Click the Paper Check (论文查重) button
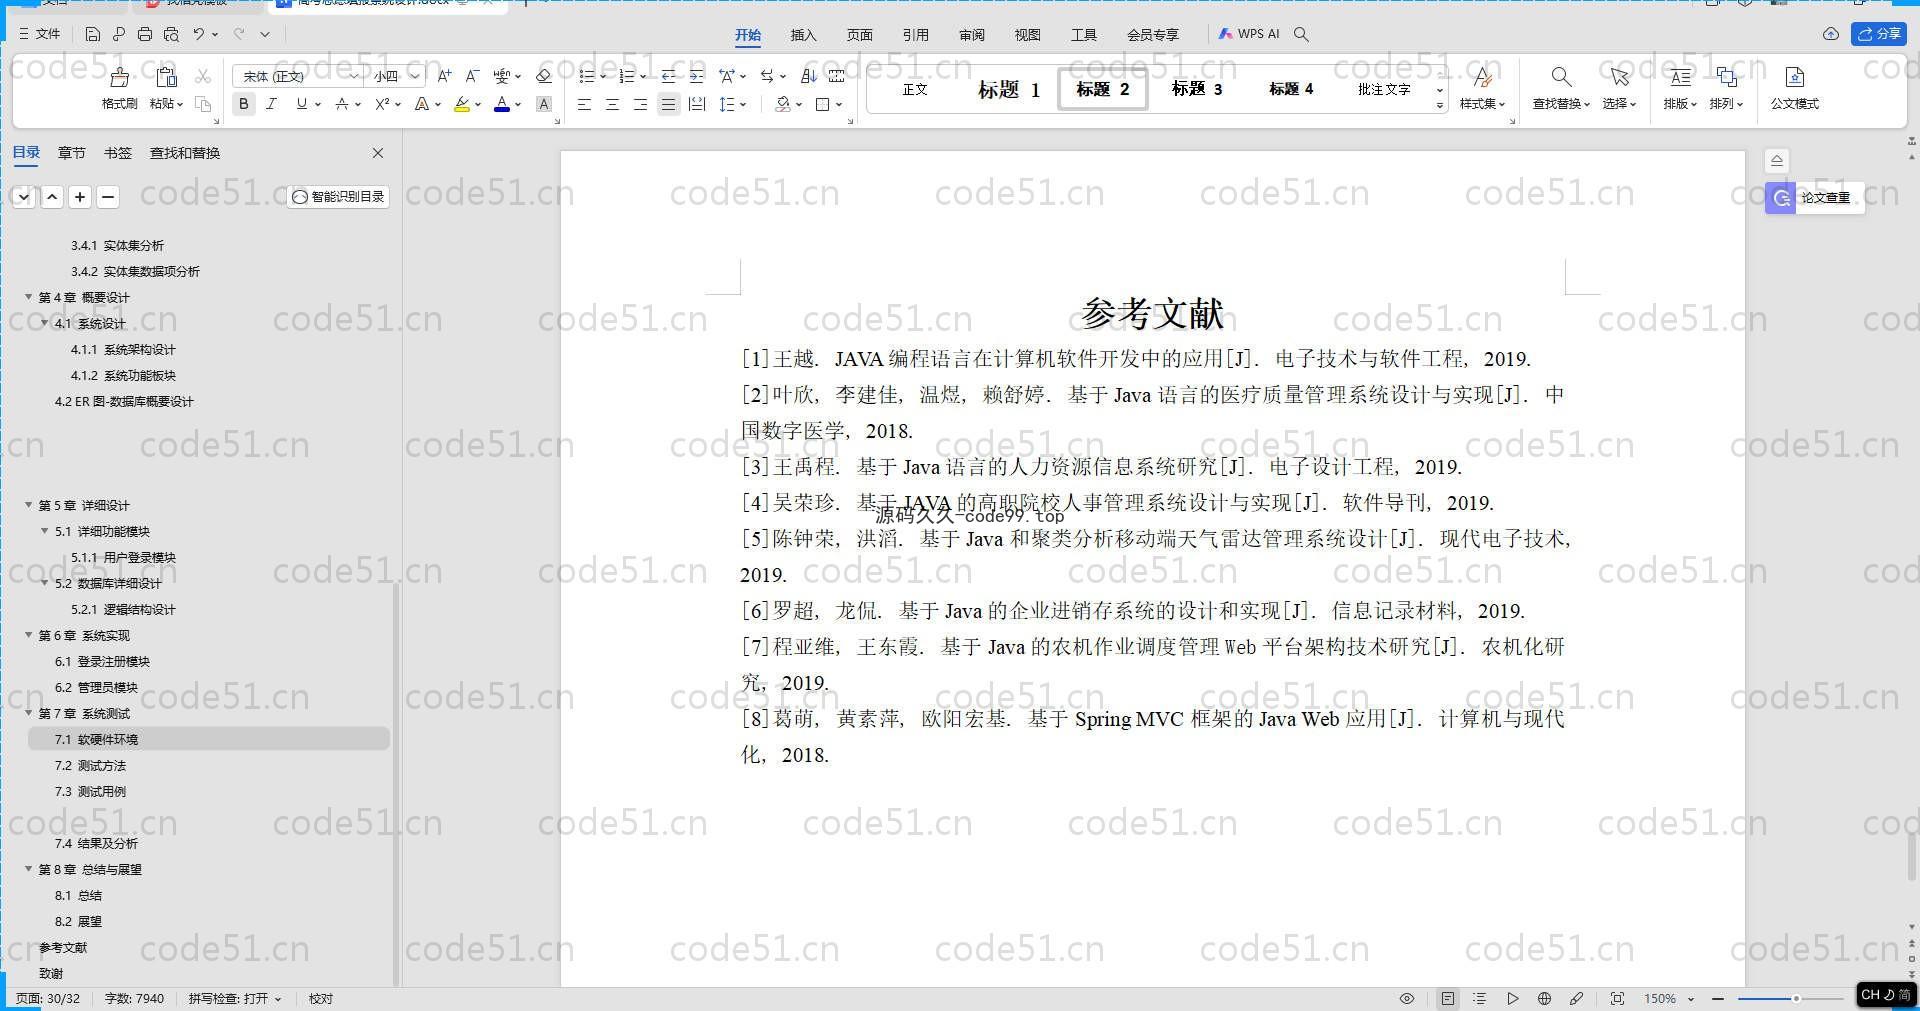 point(1814,198)
